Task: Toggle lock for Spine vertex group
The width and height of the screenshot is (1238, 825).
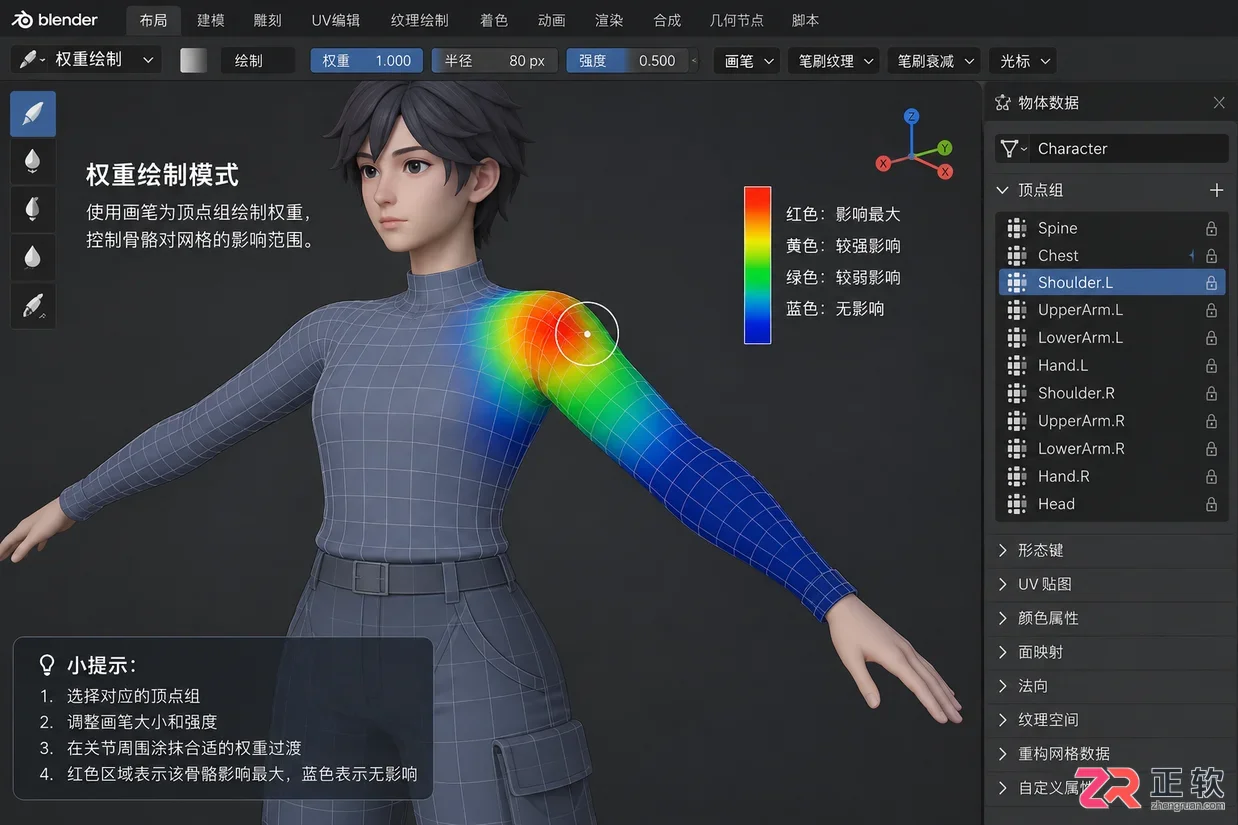Action: pos(1211,228)
